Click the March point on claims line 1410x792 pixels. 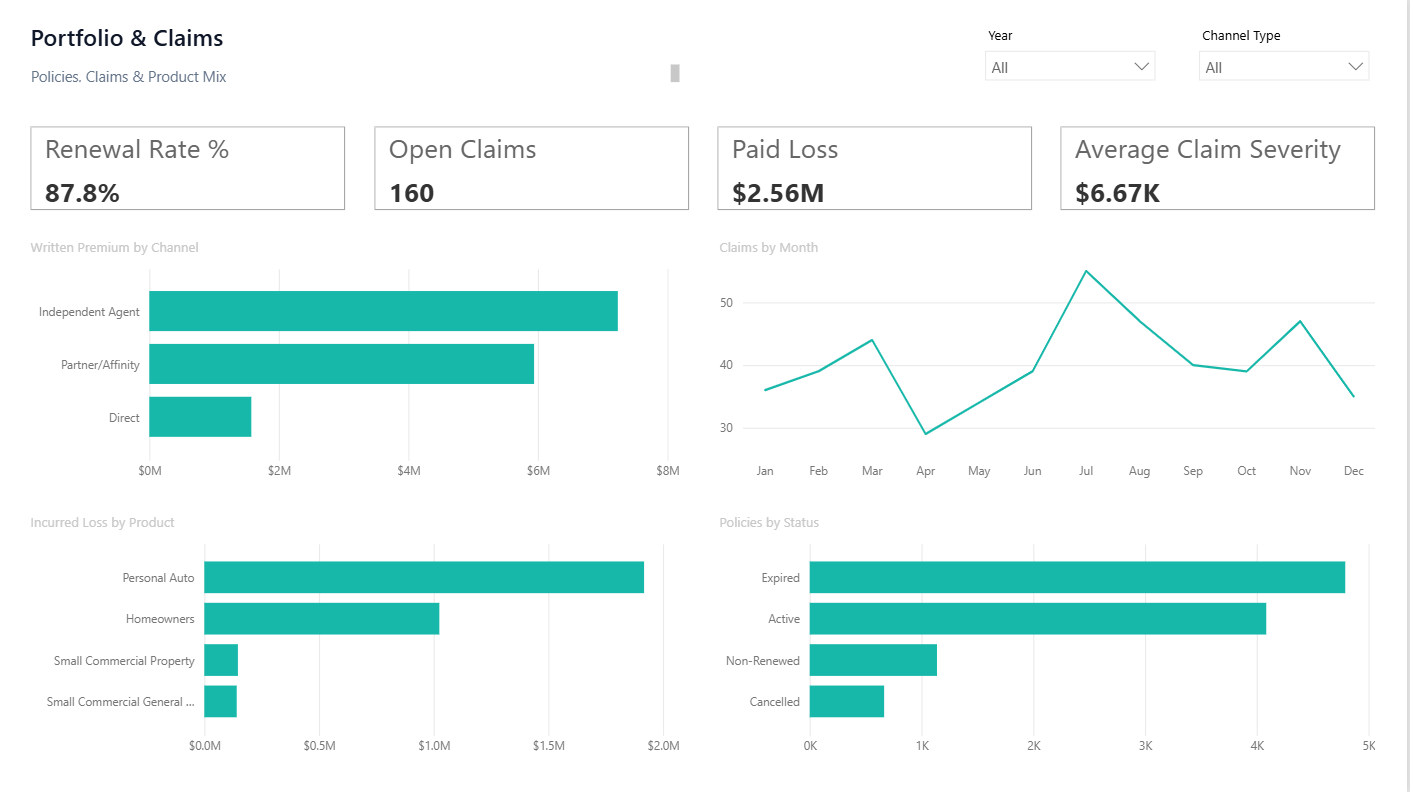pyautogui.click(x=872, y=340)
